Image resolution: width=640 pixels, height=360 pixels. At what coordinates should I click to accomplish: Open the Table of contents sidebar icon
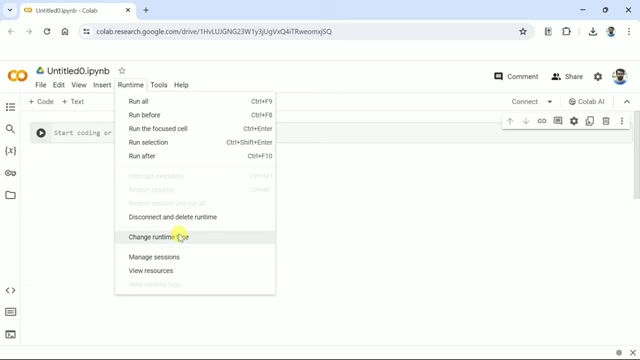[11, 107]
